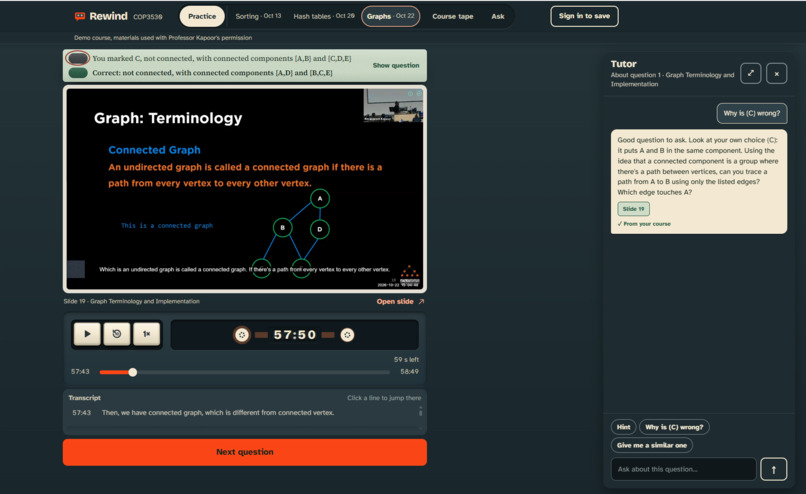The height and width of the screenshot is (494, 806).
Task: Click Give me a similar one
Action: point(652,445)
